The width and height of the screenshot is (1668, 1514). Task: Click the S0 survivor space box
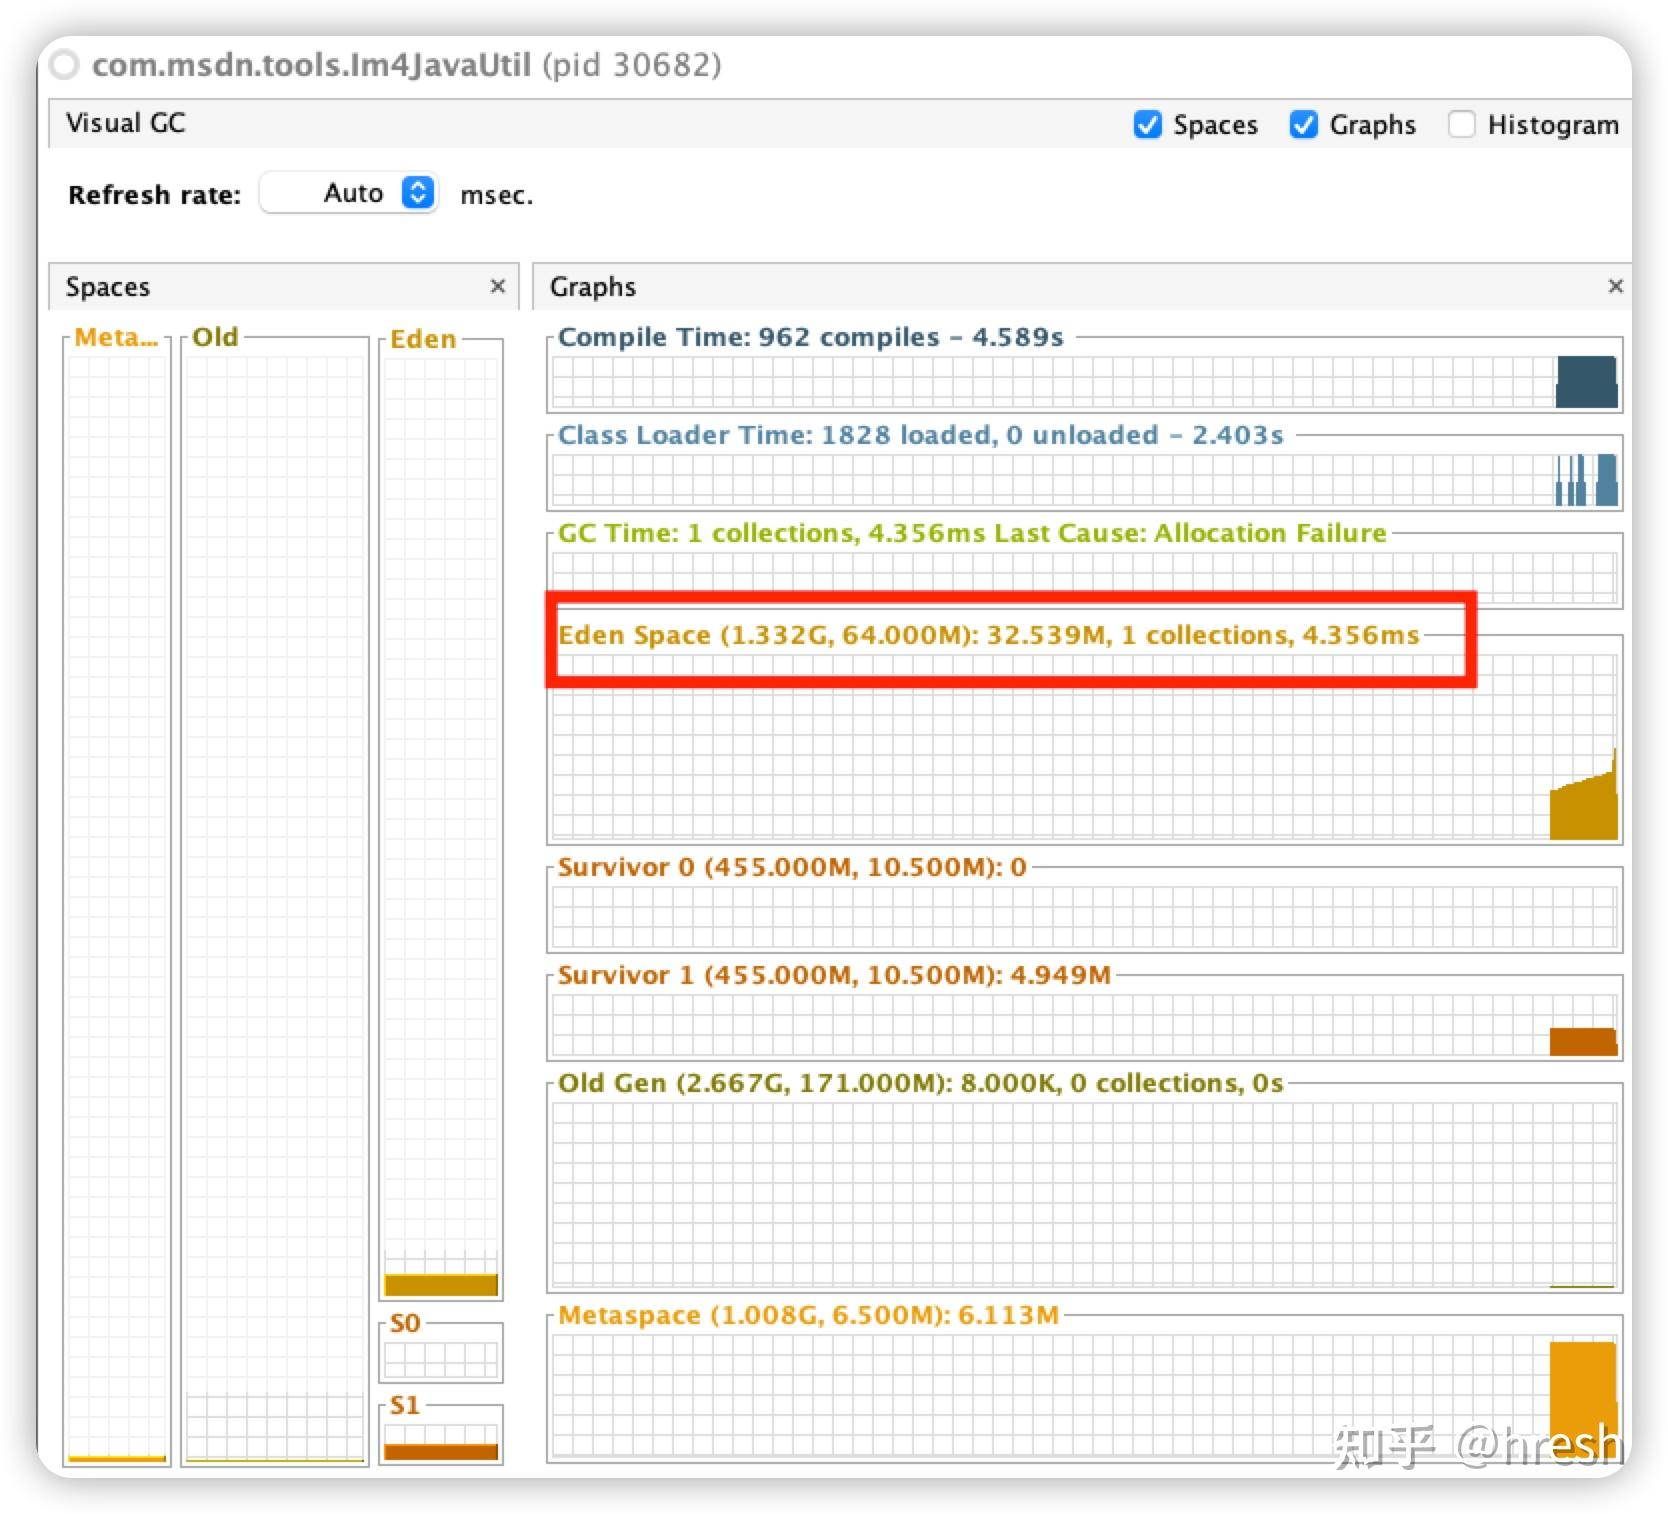tap(441, 1360)
